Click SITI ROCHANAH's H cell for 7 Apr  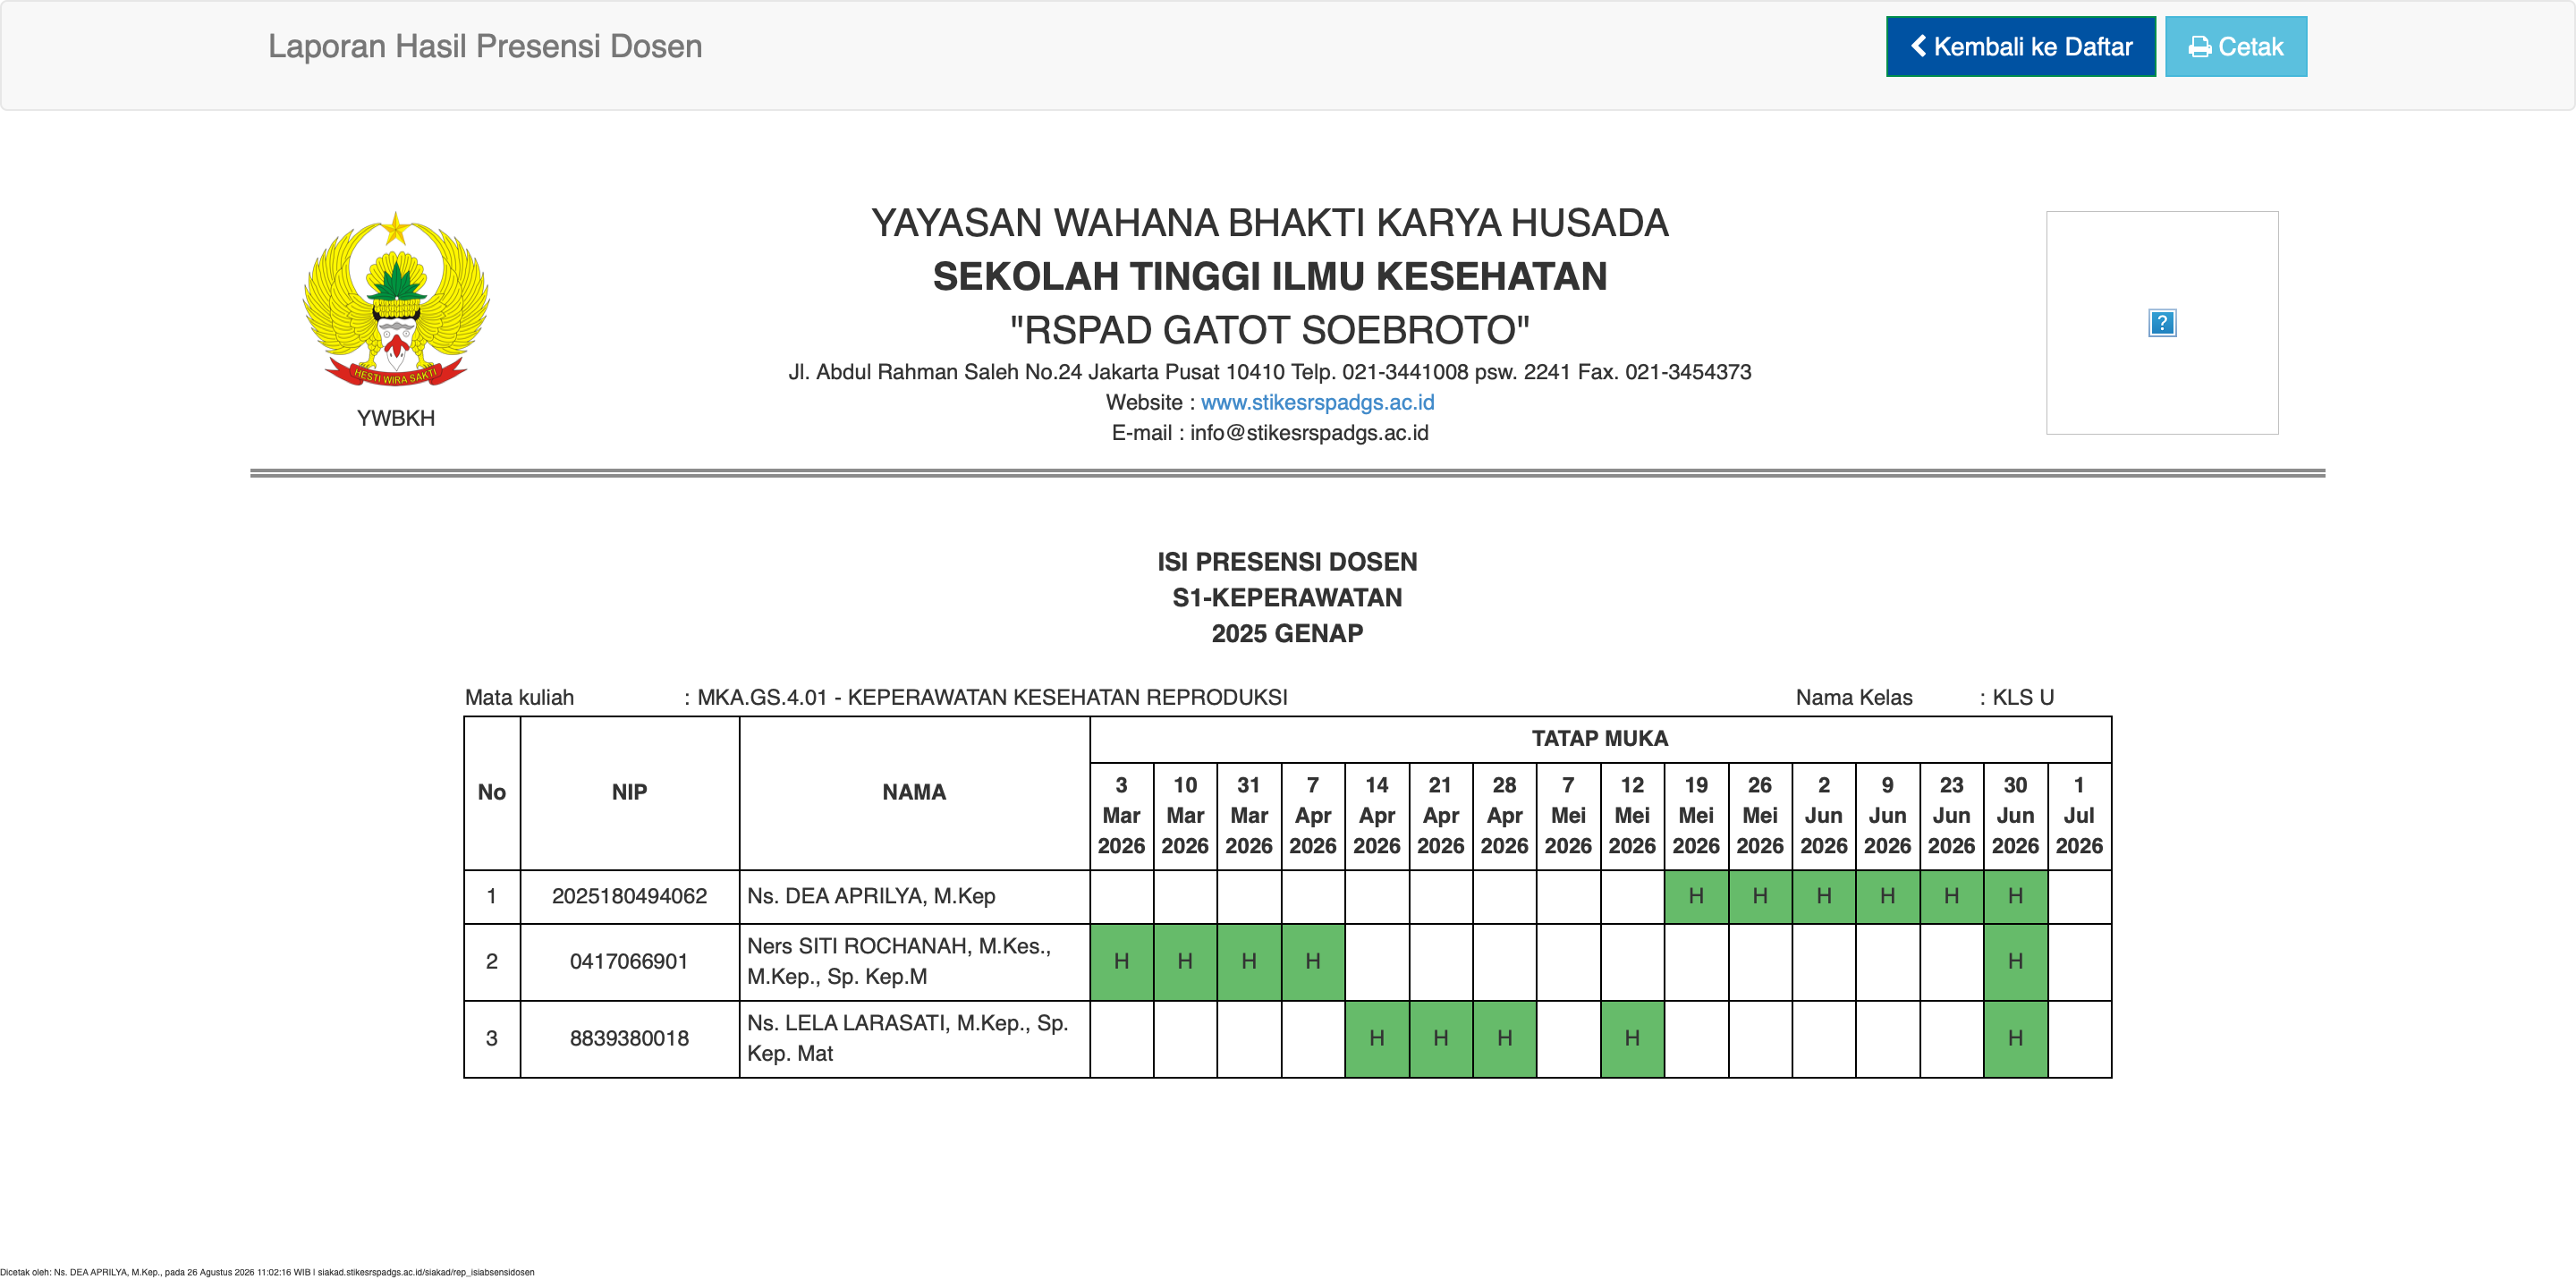(x=1313, y=961)
